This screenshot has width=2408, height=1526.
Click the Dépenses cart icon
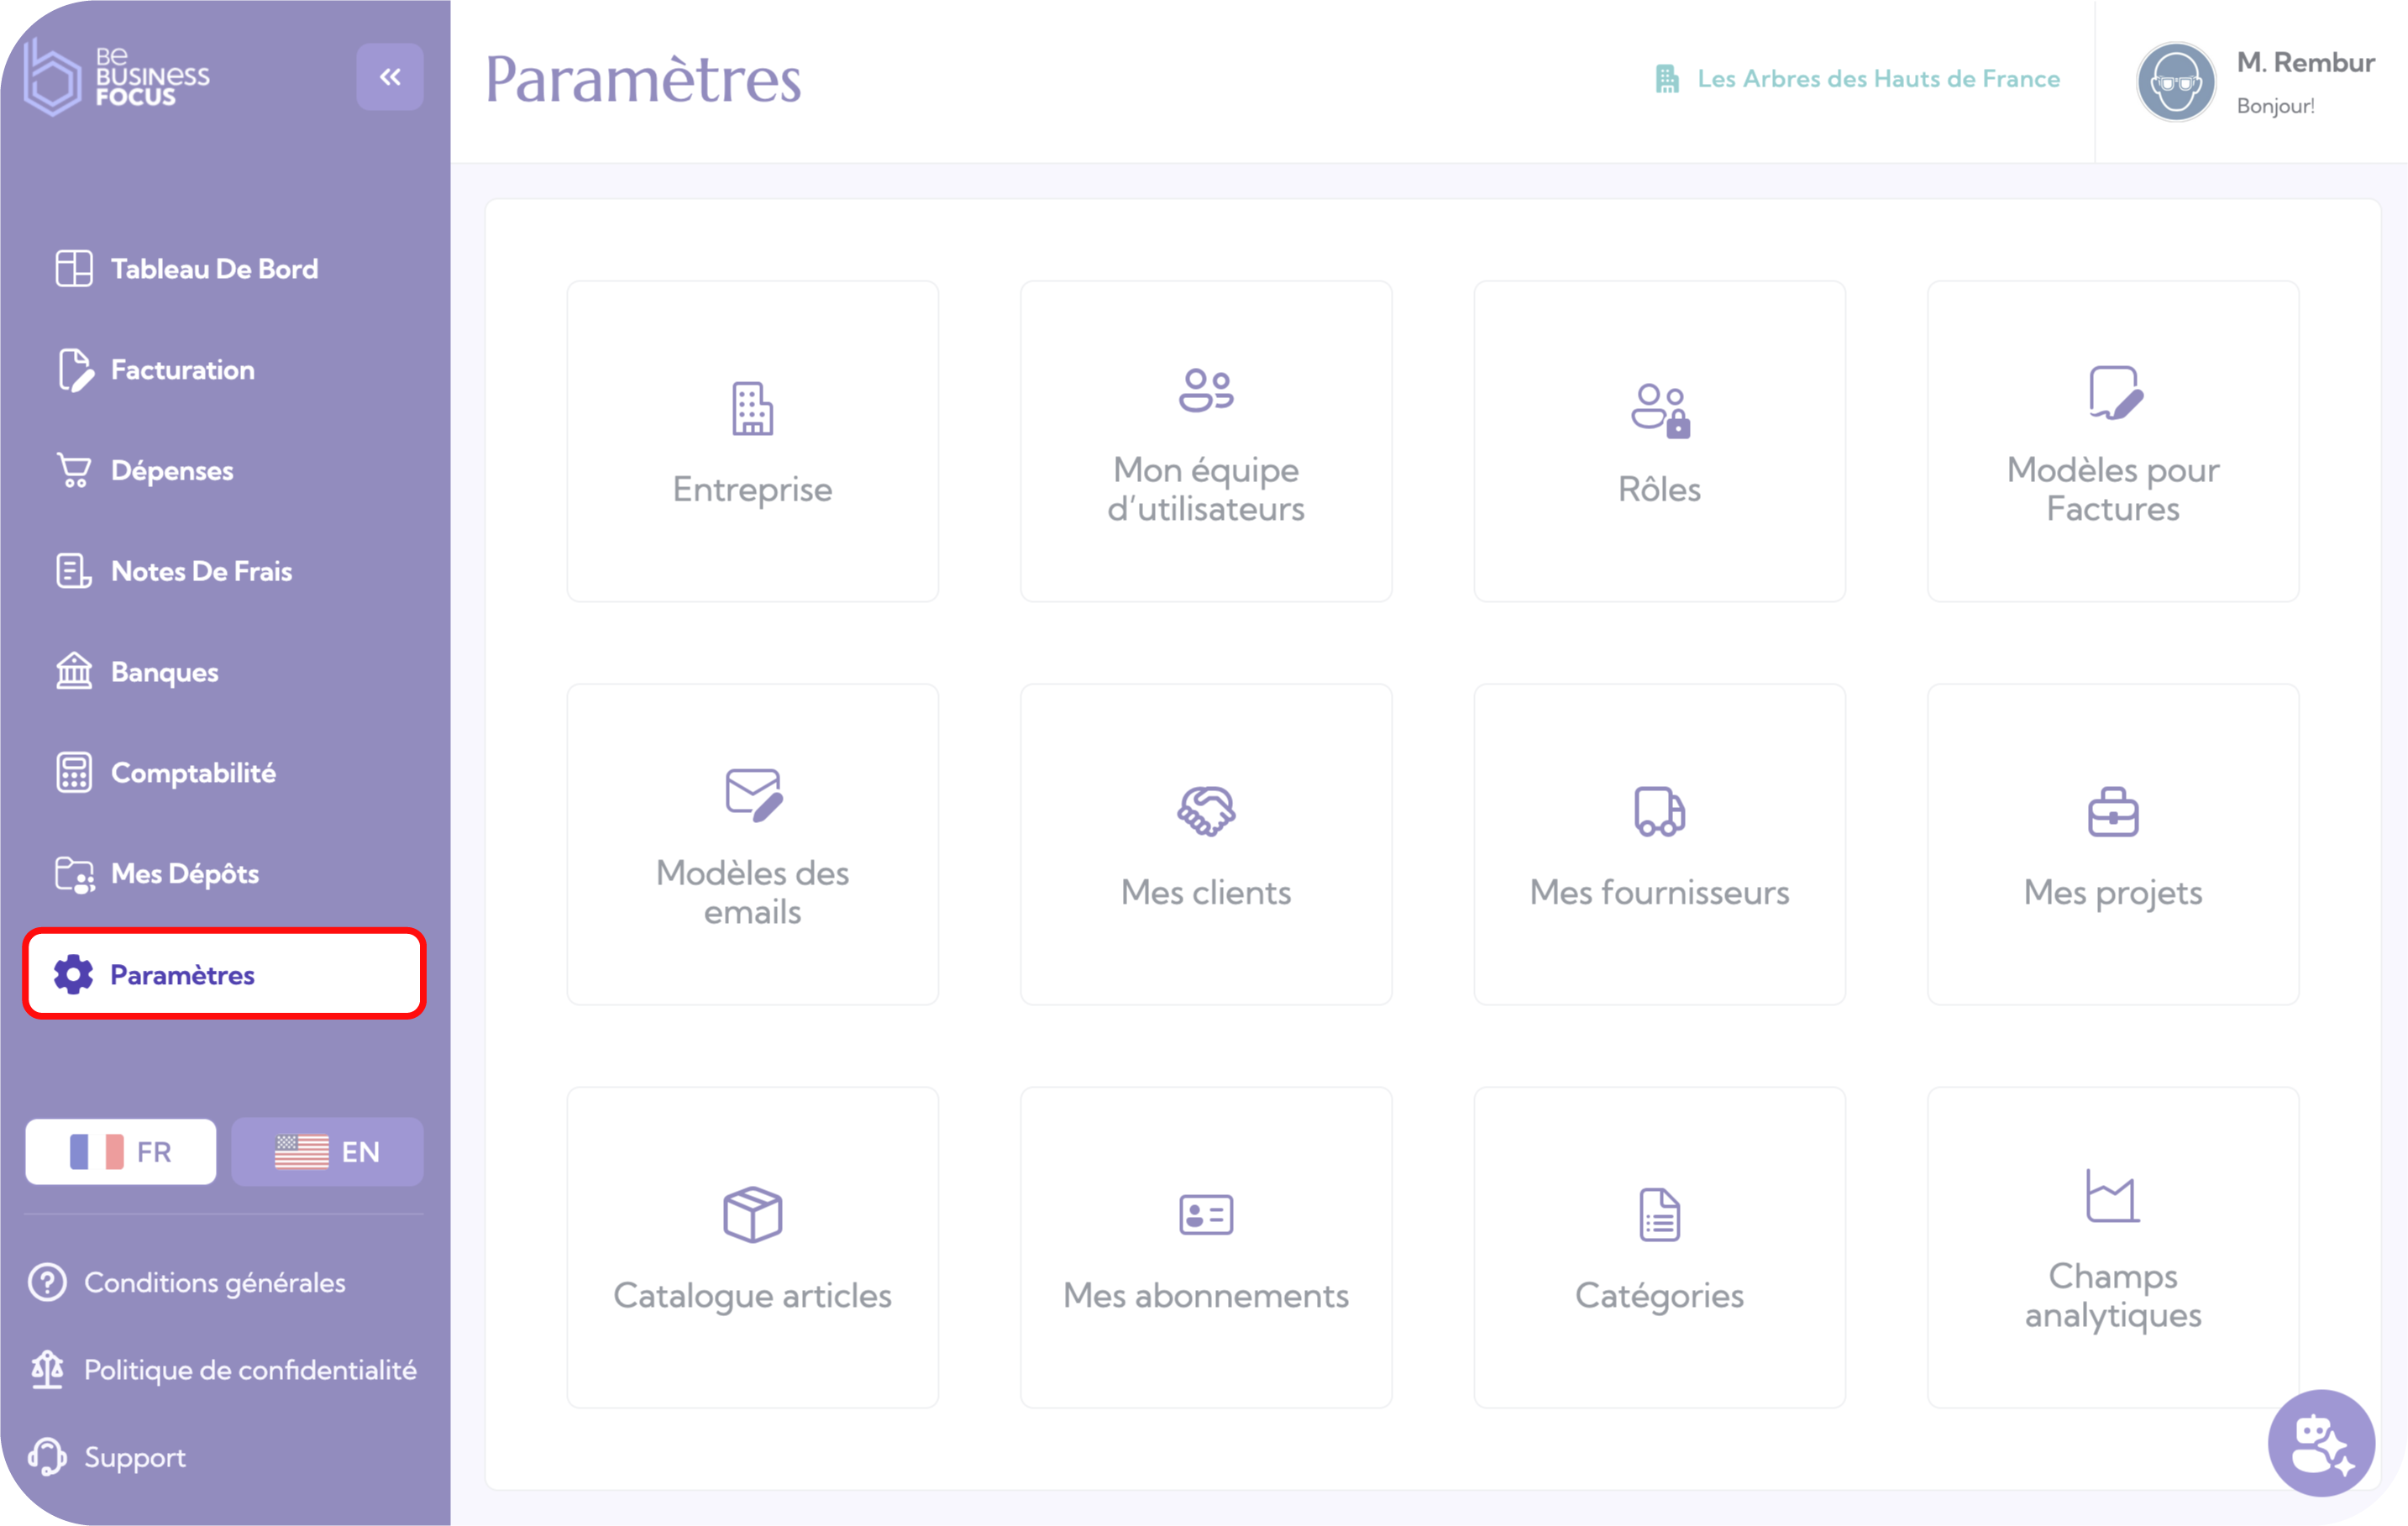pyautogui.click(x=74, y=470)
